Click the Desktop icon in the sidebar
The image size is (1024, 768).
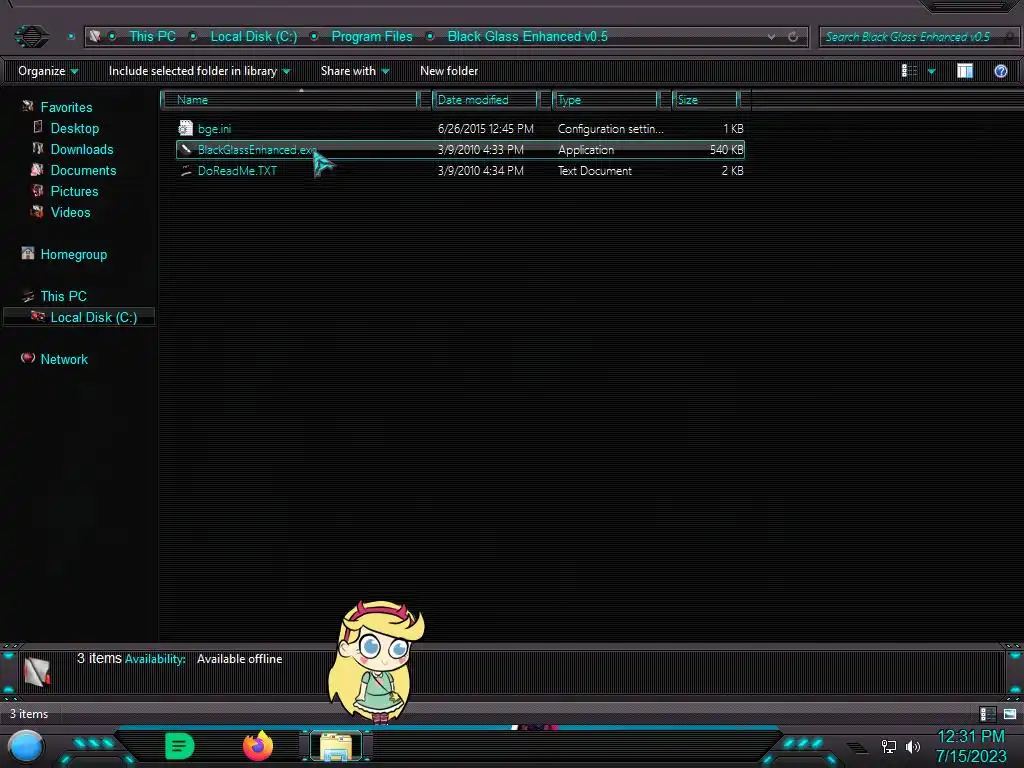pos(38,127)
